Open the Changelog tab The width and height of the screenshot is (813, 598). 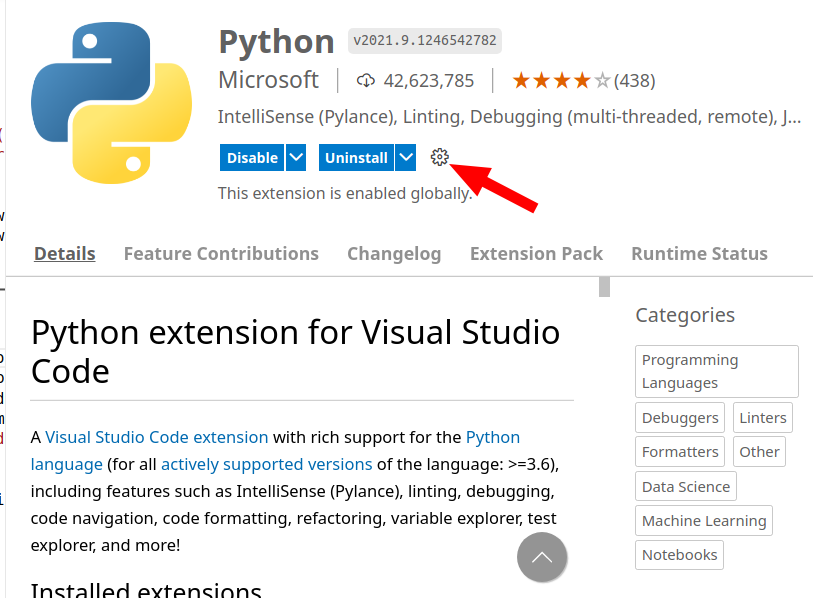click(394, 254)
